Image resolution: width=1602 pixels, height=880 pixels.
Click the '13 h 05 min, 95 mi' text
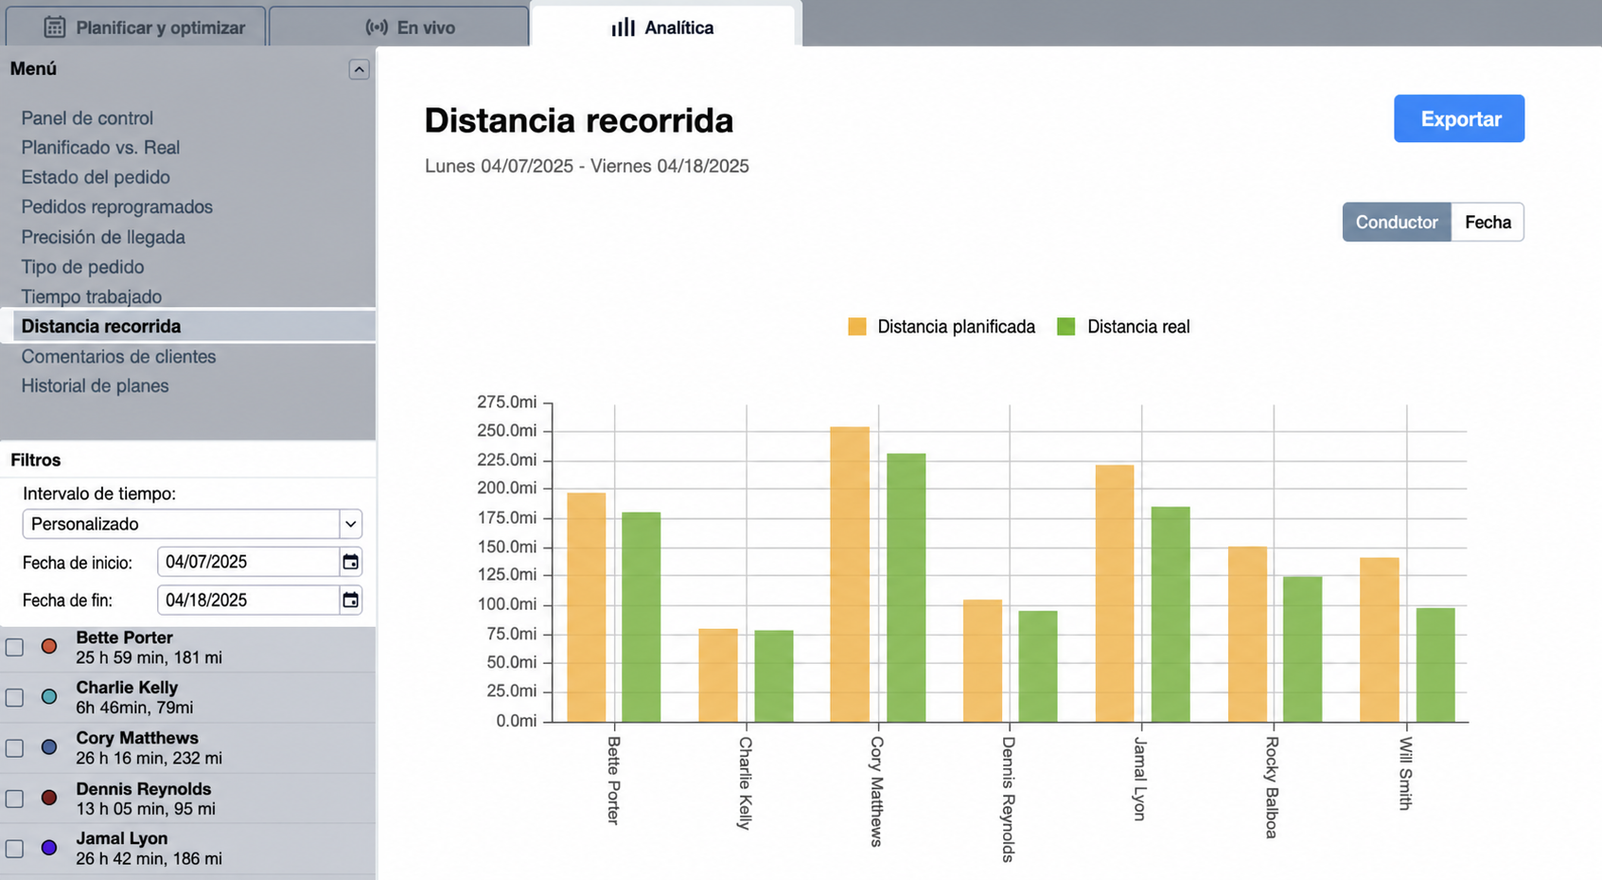(146, 808)
